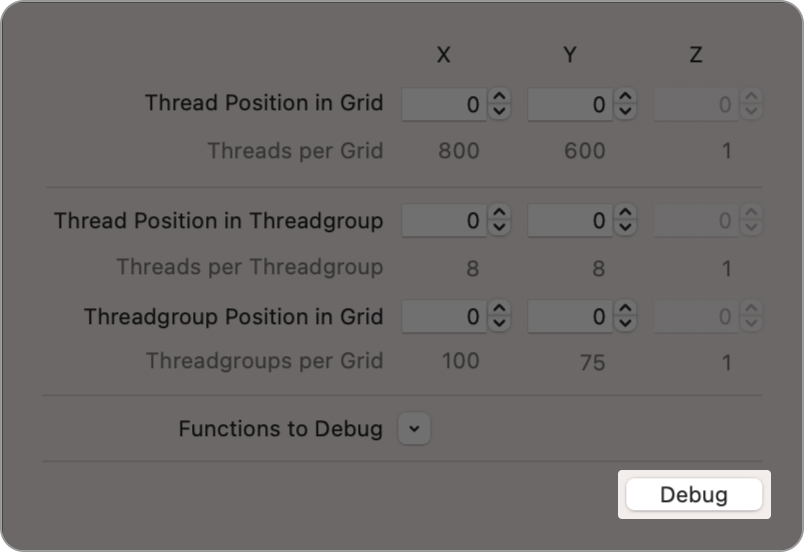Click the Threadgroup Position in Grid Y stepper
Screen dimensions: 804x552
click(x=626, y=317)
